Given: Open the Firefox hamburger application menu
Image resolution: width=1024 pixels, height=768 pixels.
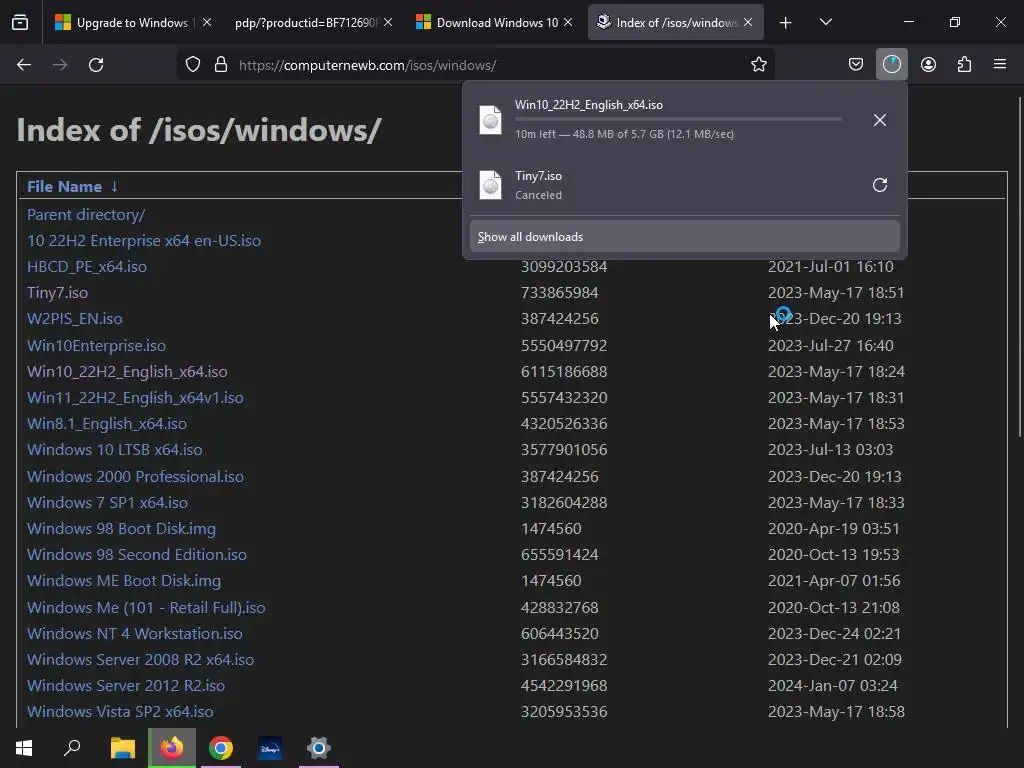Looking at the screenshot, I should click(x=999, y=64).
